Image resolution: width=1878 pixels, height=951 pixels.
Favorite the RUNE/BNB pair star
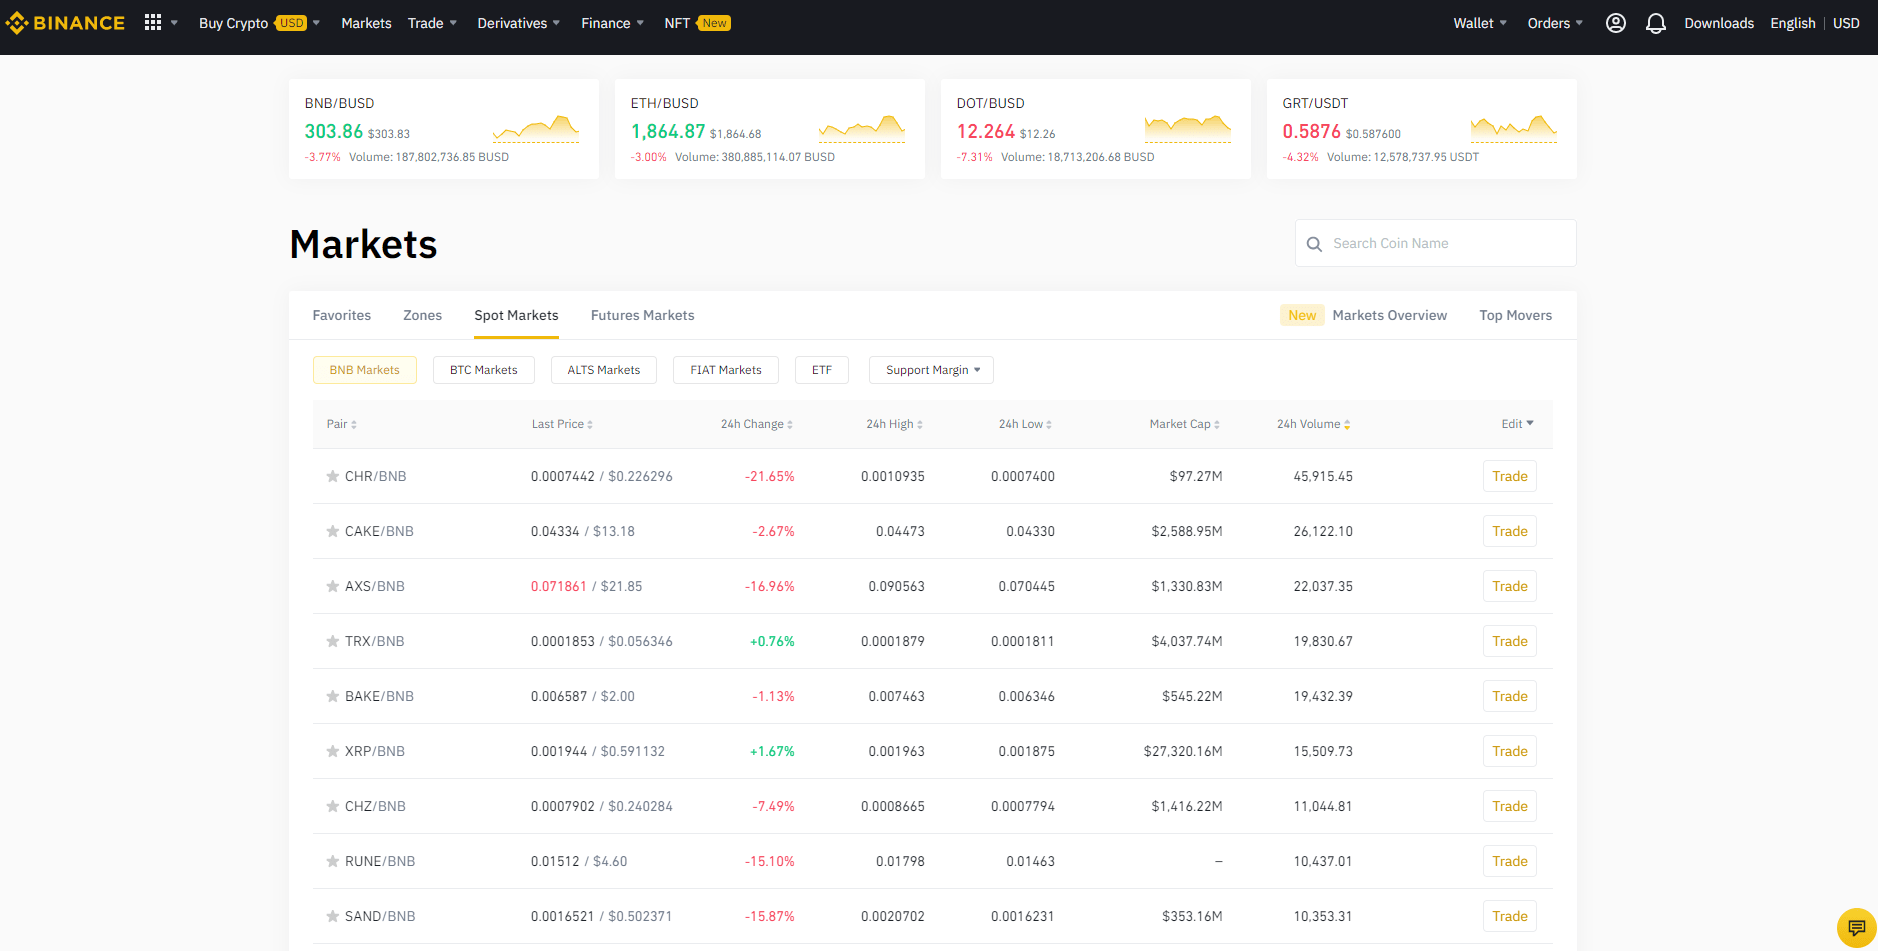pyautogui.click(x=333, y=861)
